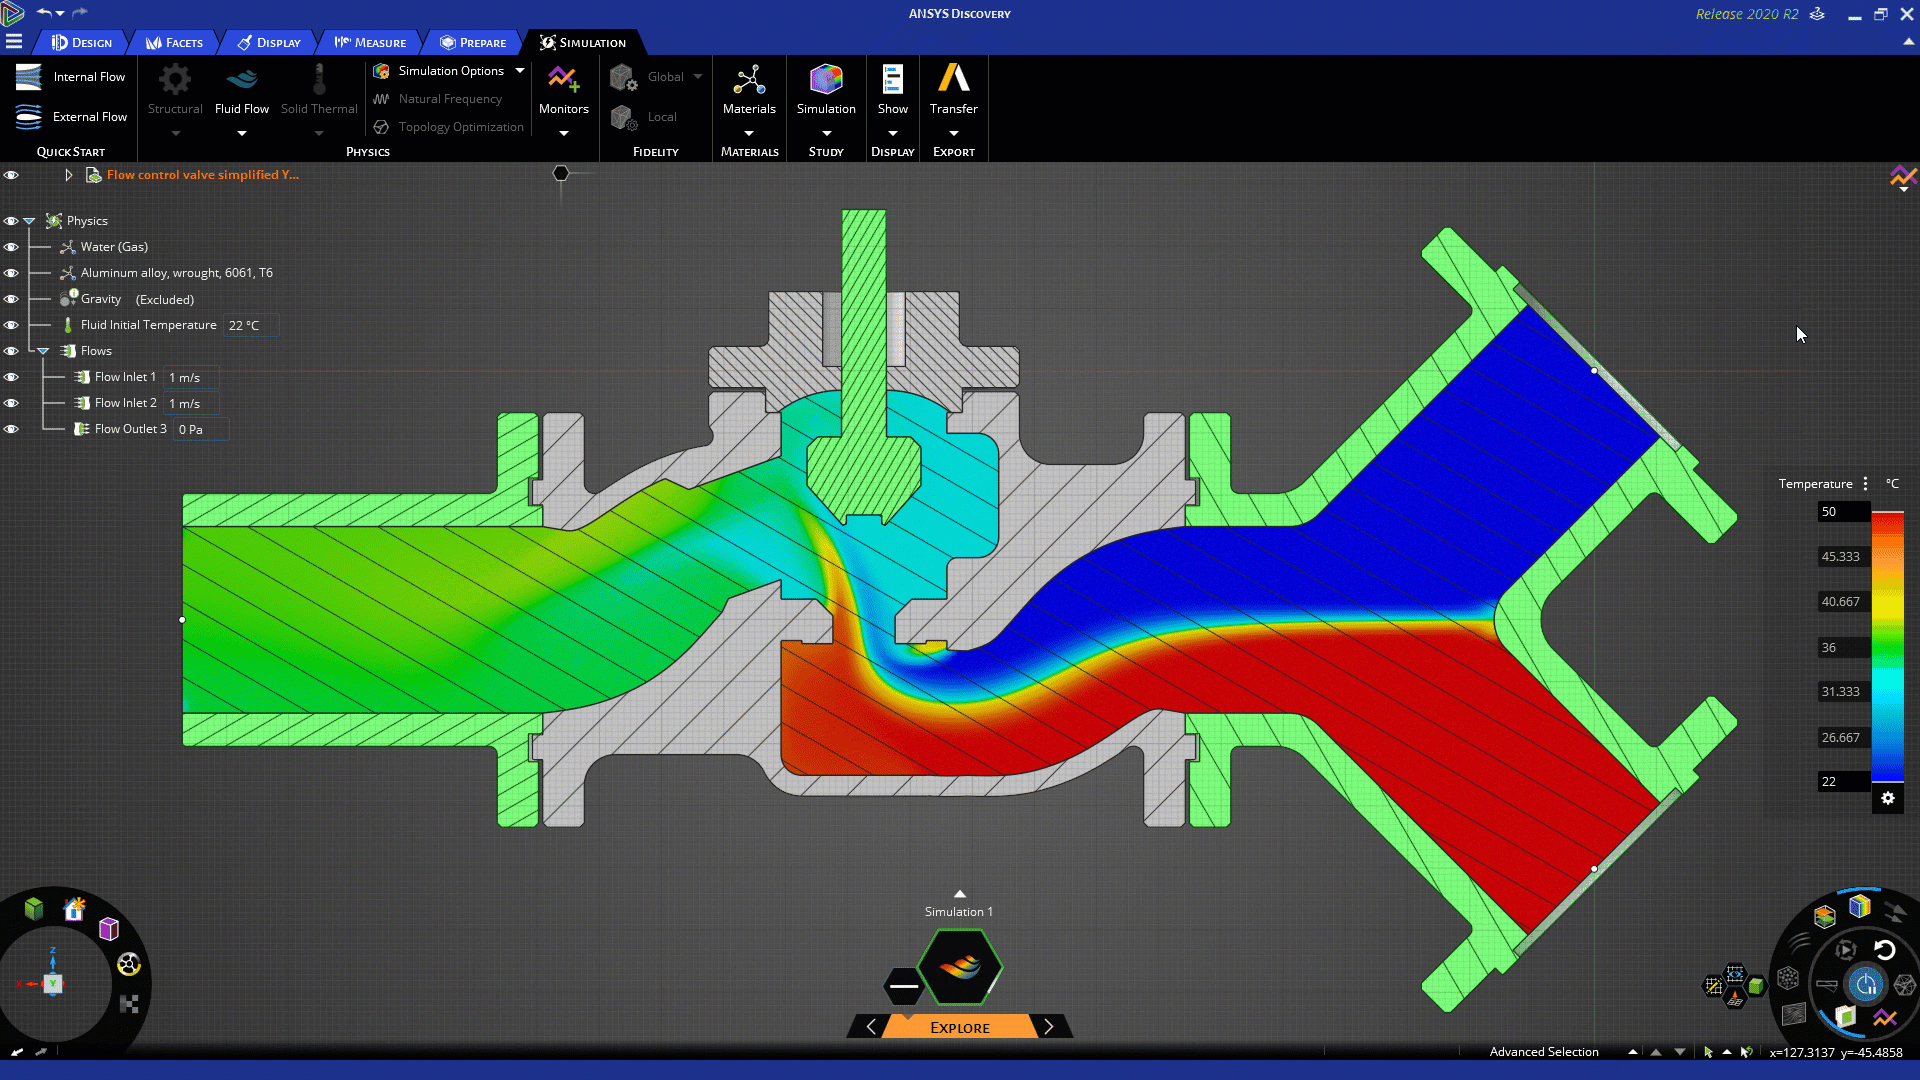Open the Simulation Options dropdown
The width and height of the screenshot is (1920, 1080).
[519, 70]
